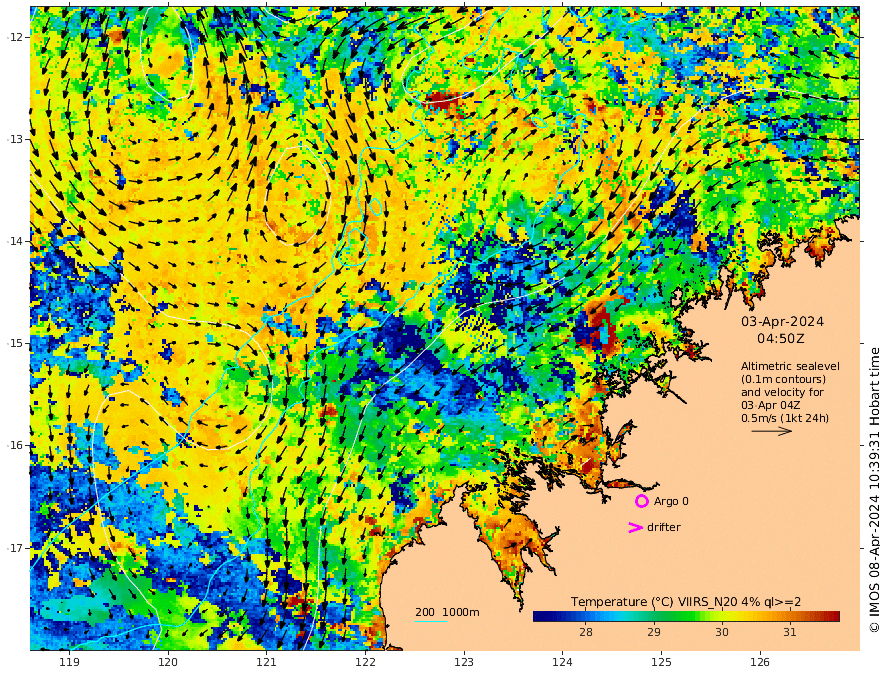Click the latitude label '-17'
The image size is (880, 680).
pos(15,548)
